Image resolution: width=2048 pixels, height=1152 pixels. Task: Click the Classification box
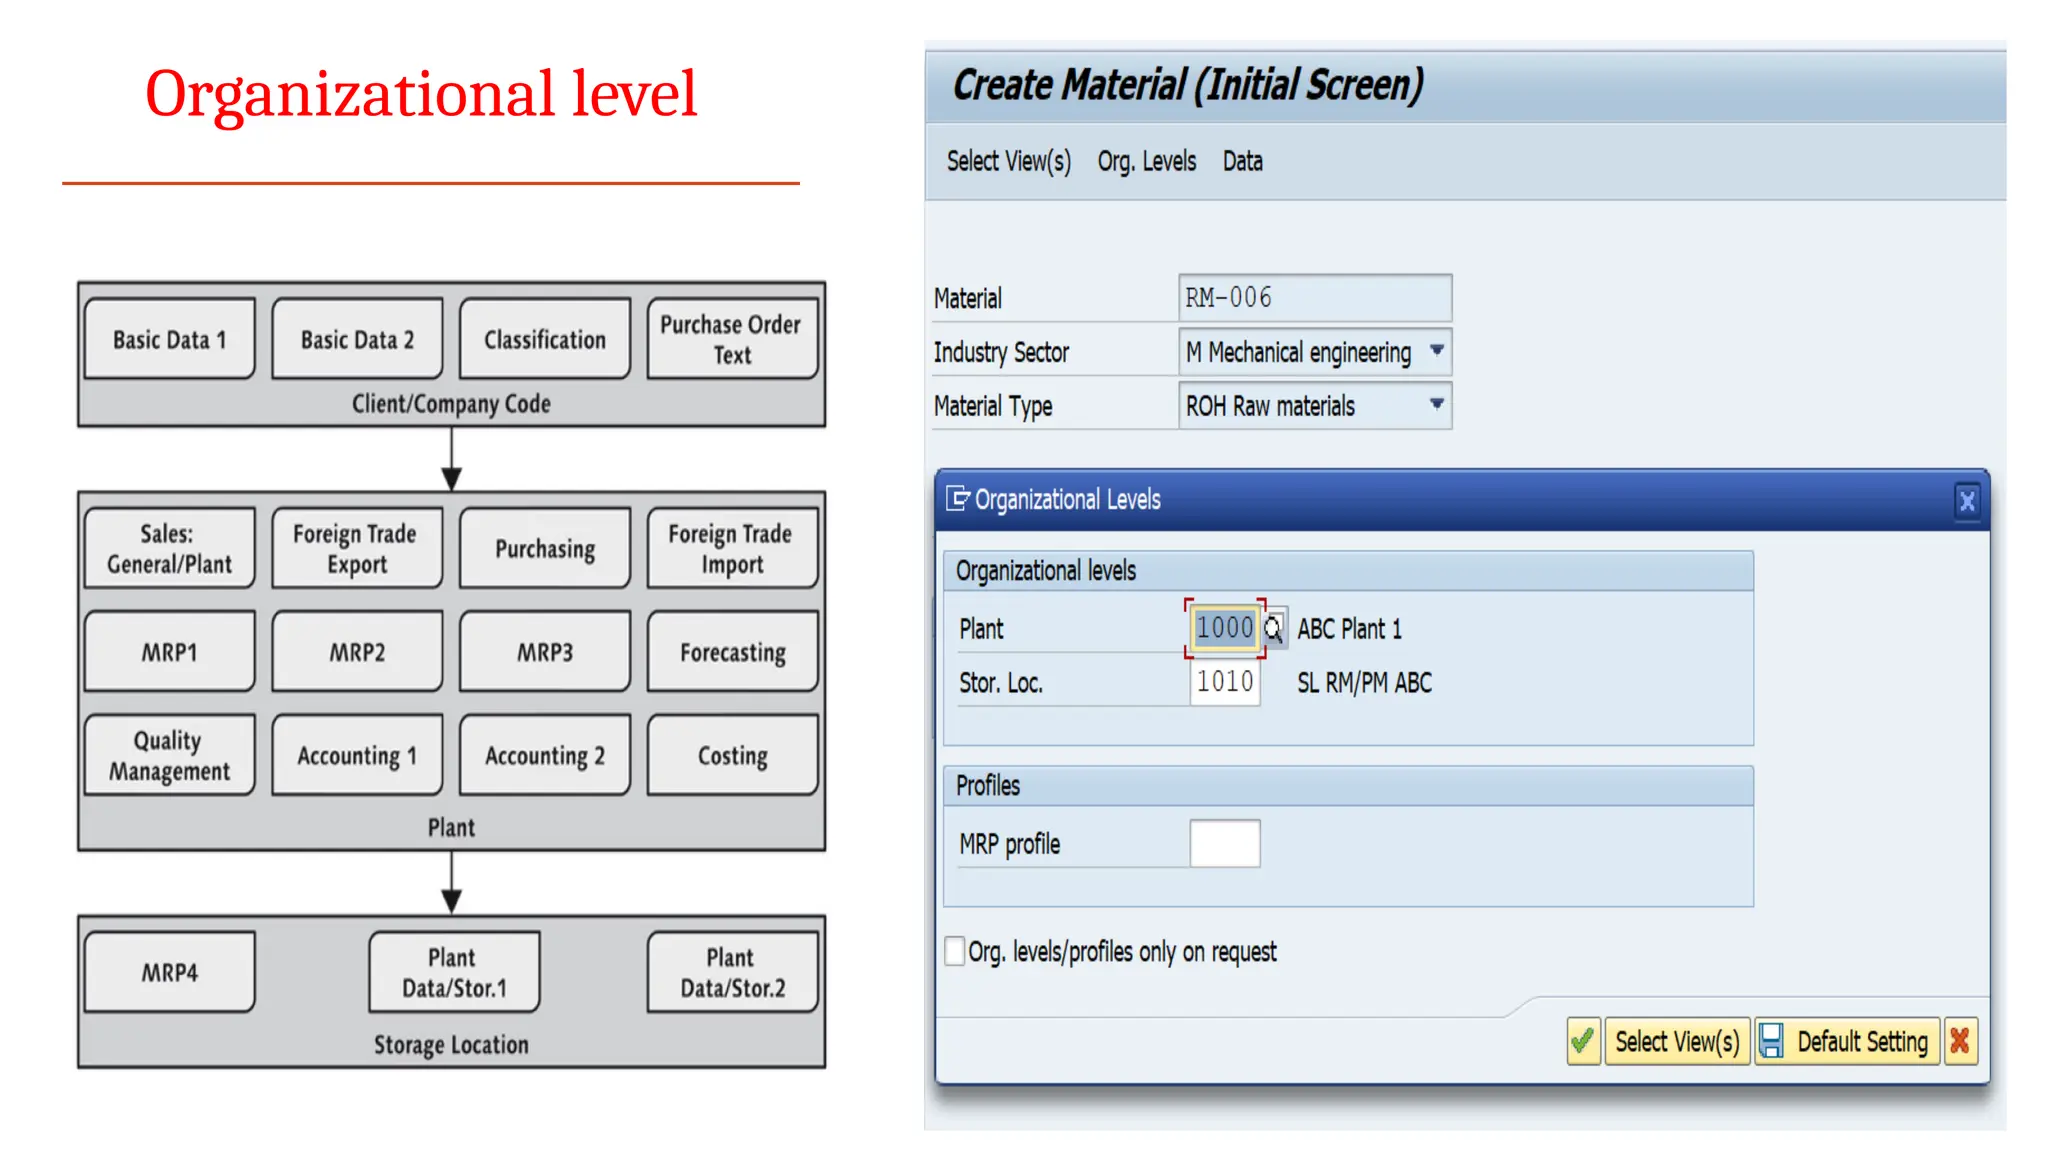click(545, 339)
